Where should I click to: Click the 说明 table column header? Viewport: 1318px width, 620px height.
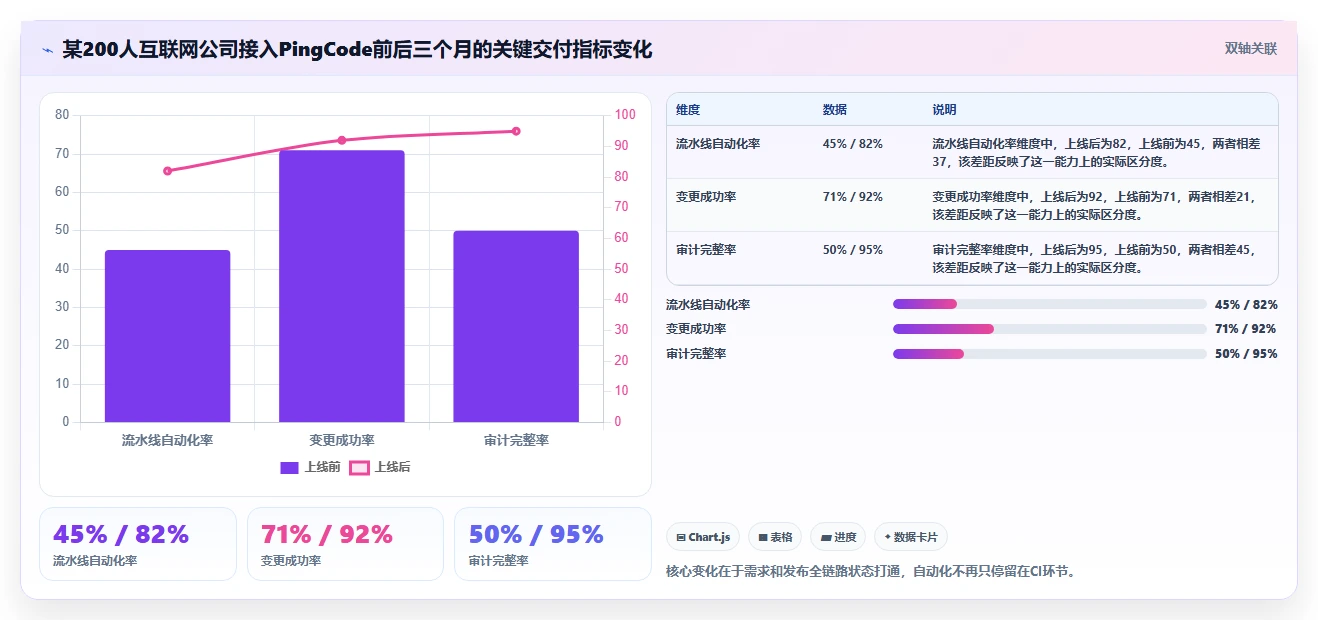[x=945, y=110]
